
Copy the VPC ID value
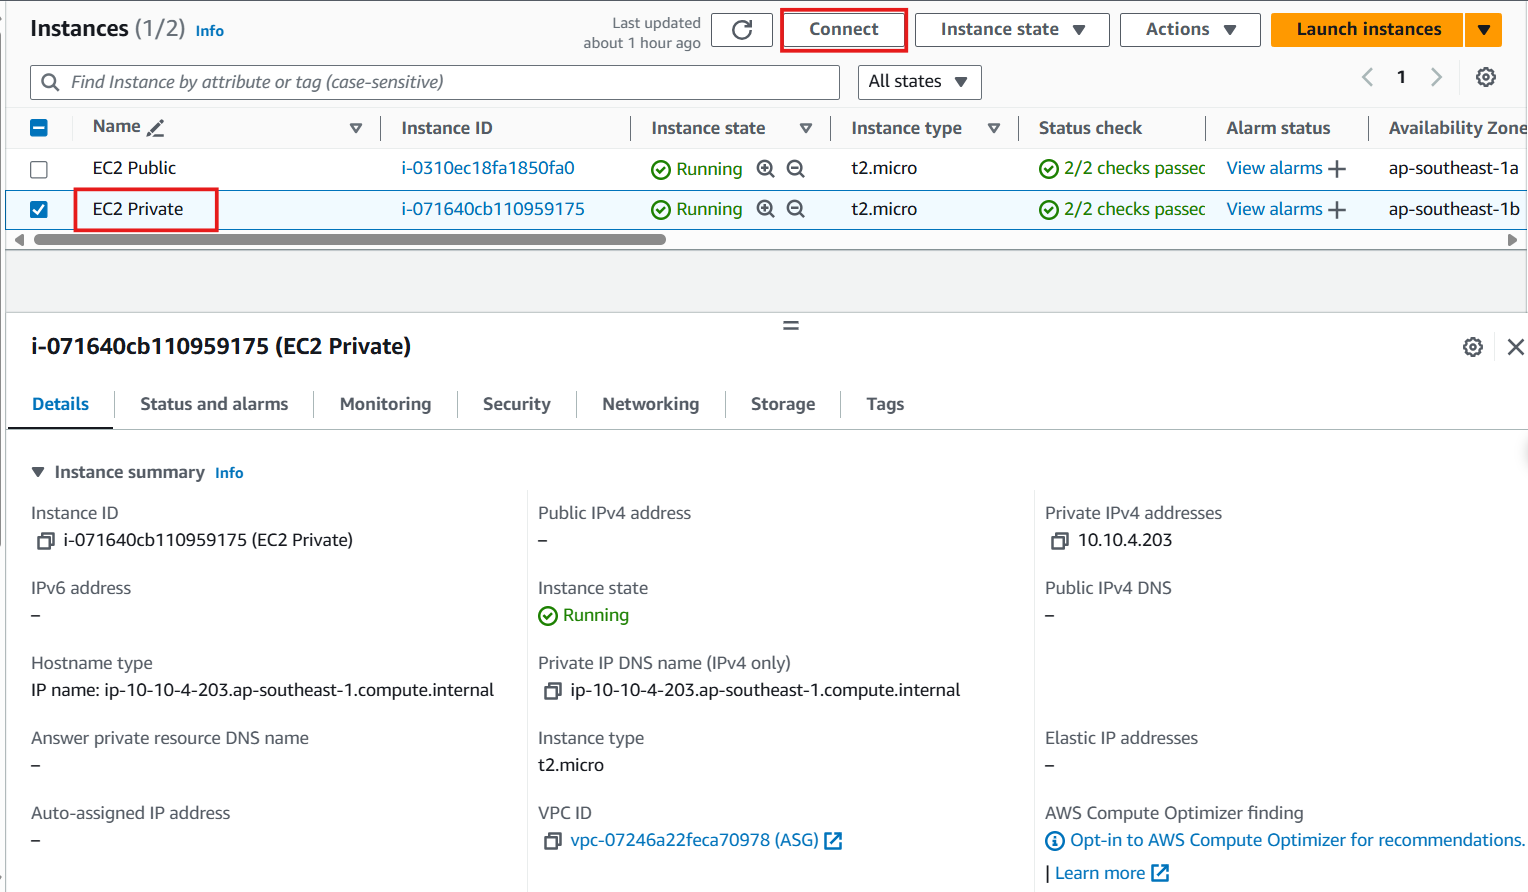(x=552, y=841)
